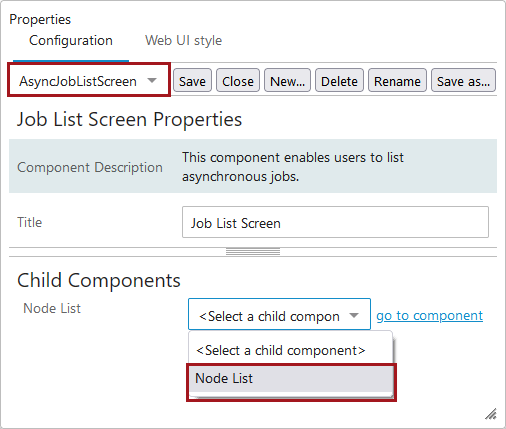506x429 pixels.
Task: Follow the go to component link
Action: [429, 315]
